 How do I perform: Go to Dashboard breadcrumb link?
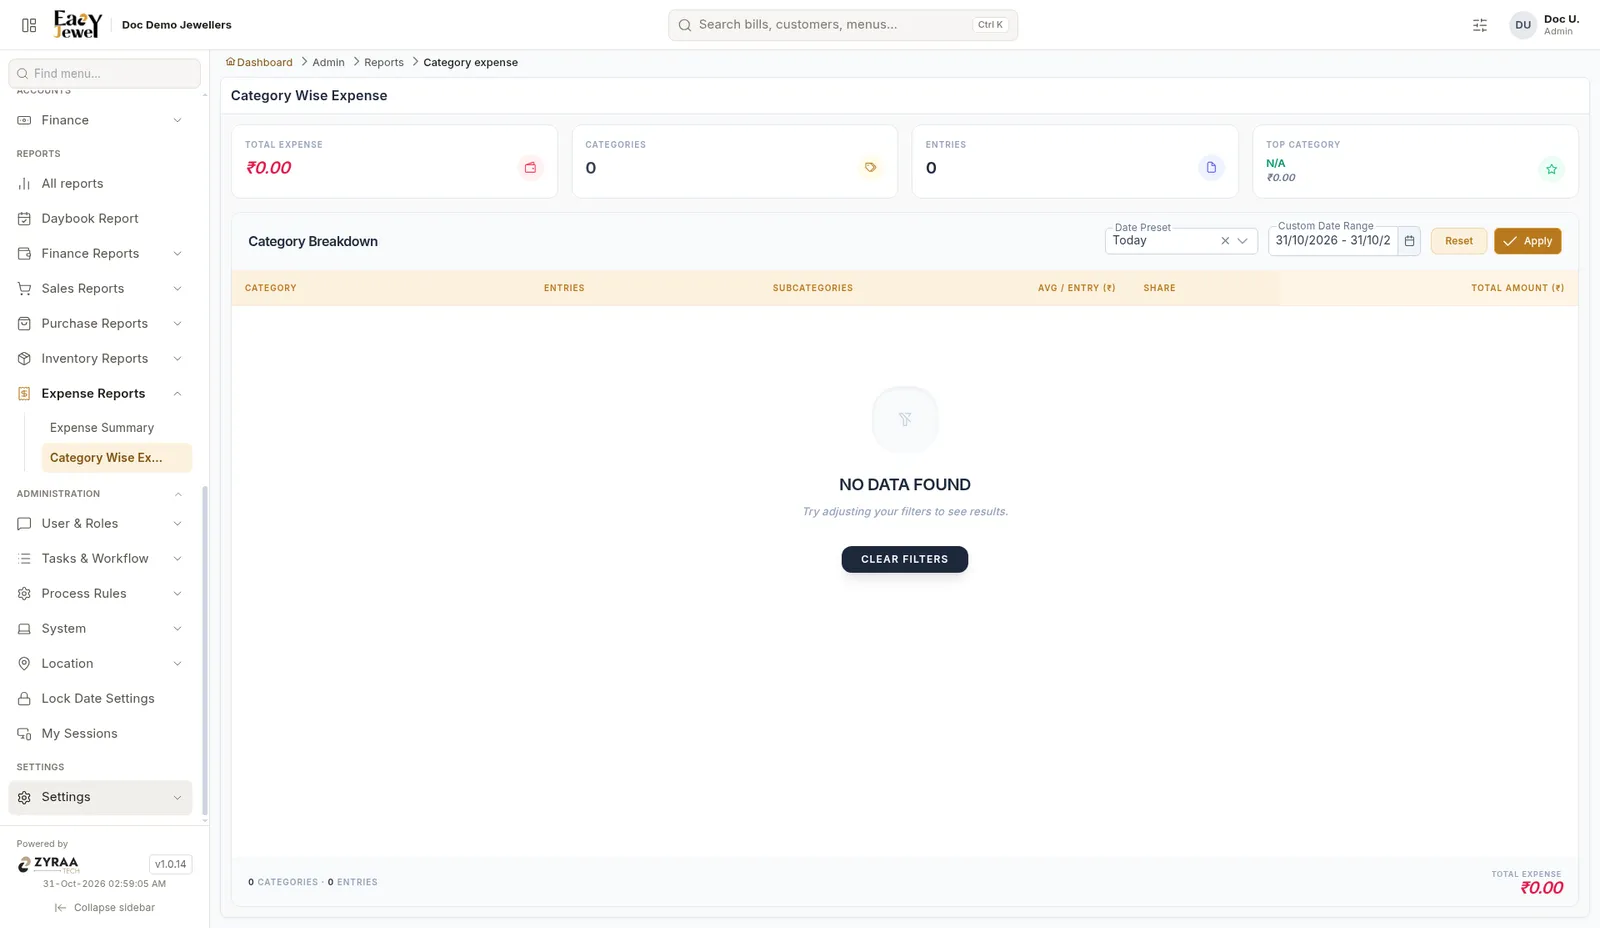tap(264, 62)
